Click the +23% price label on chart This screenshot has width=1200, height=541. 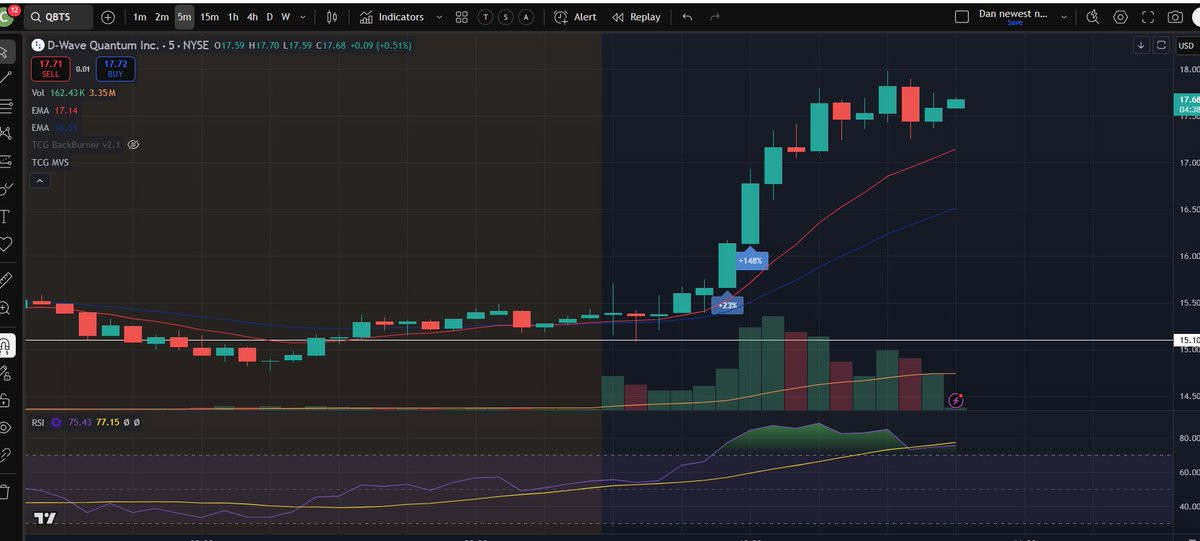727,305
